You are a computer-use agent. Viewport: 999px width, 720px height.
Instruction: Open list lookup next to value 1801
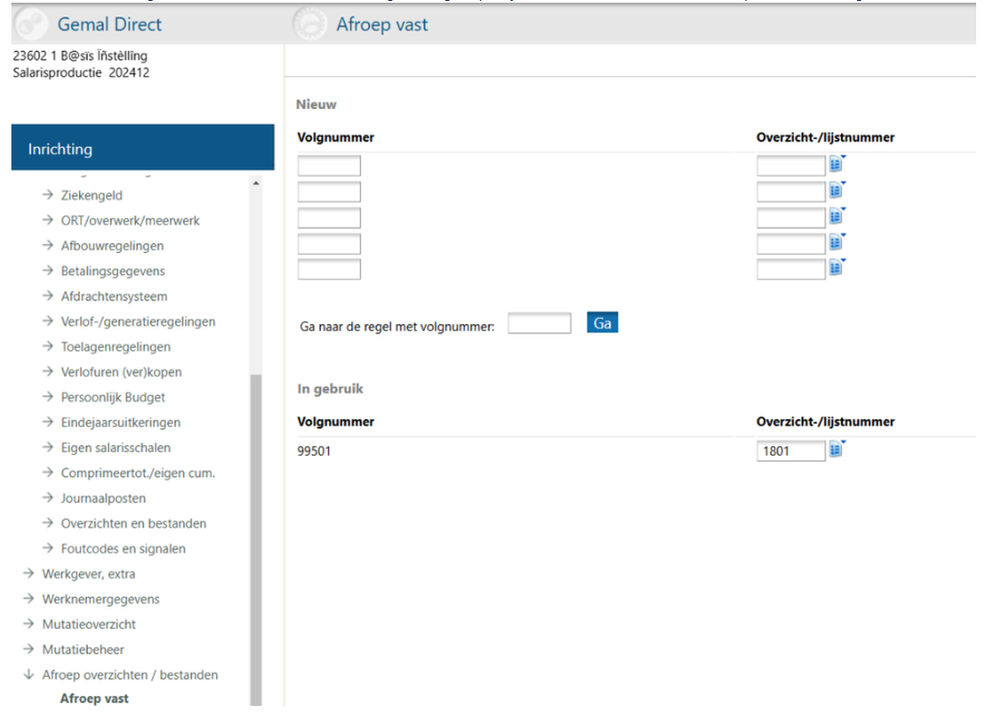click(x=836, y=450)
